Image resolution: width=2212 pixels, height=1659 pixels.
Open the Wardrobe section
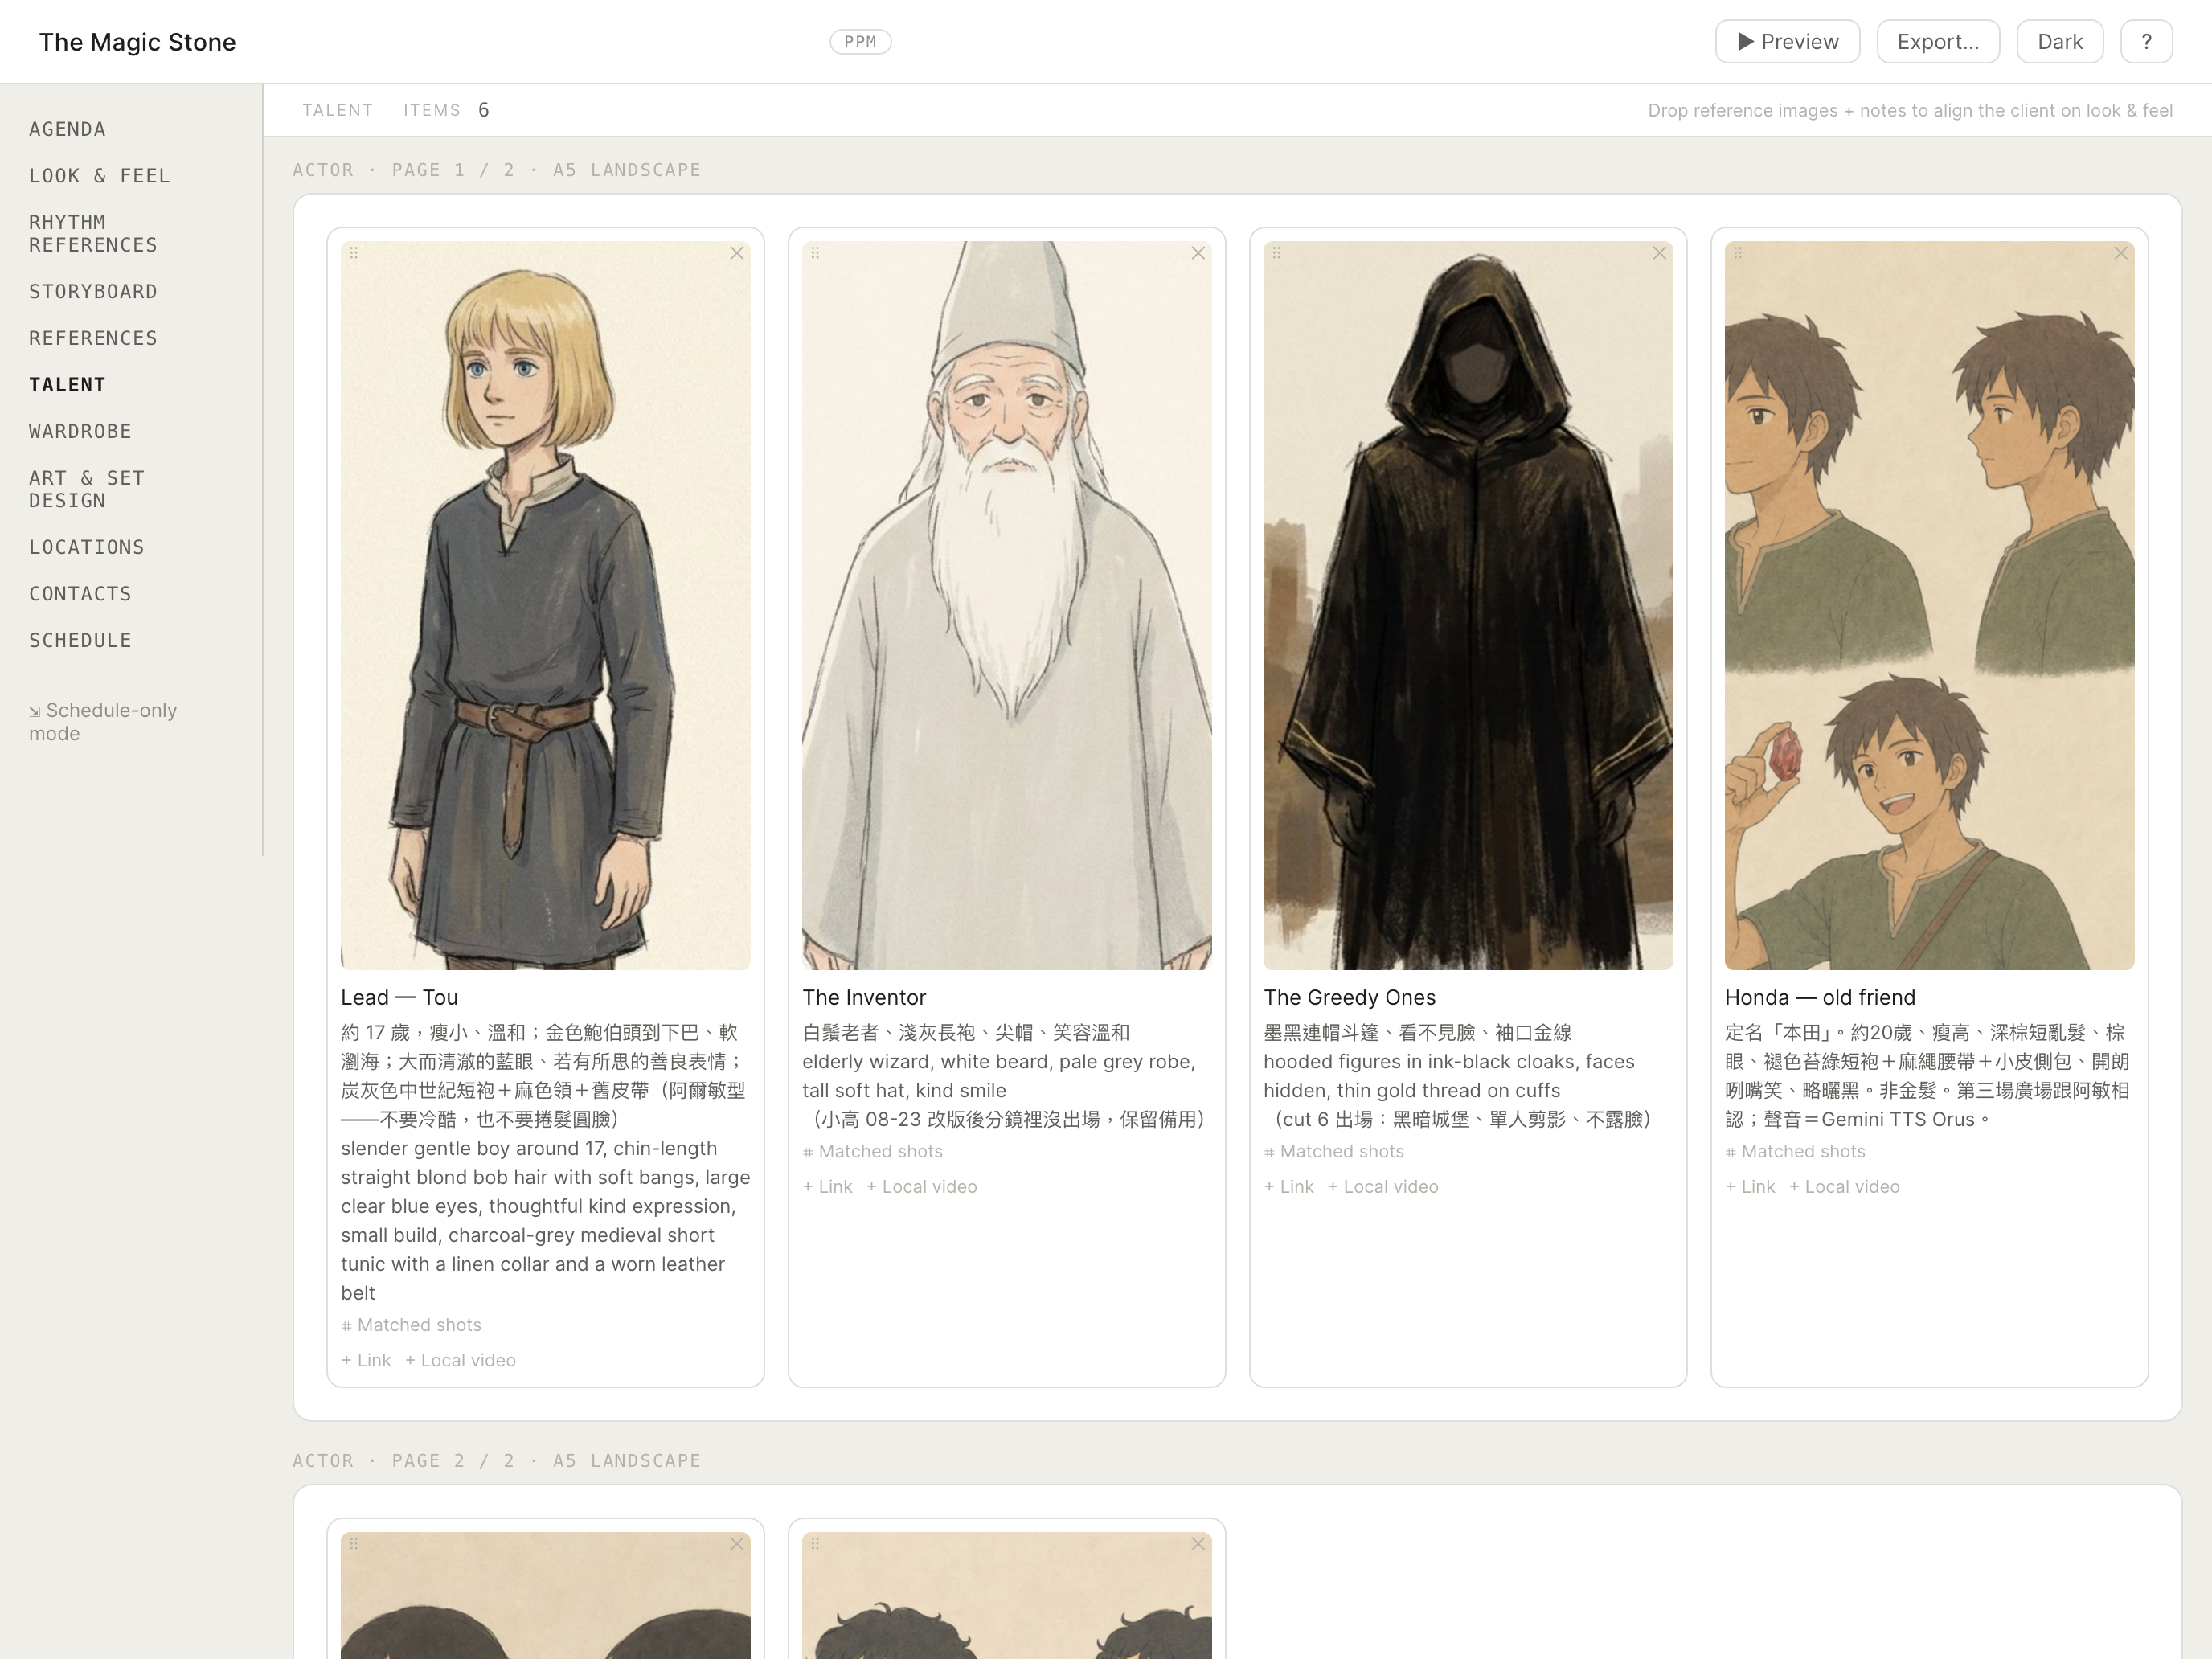click(80, 431)
